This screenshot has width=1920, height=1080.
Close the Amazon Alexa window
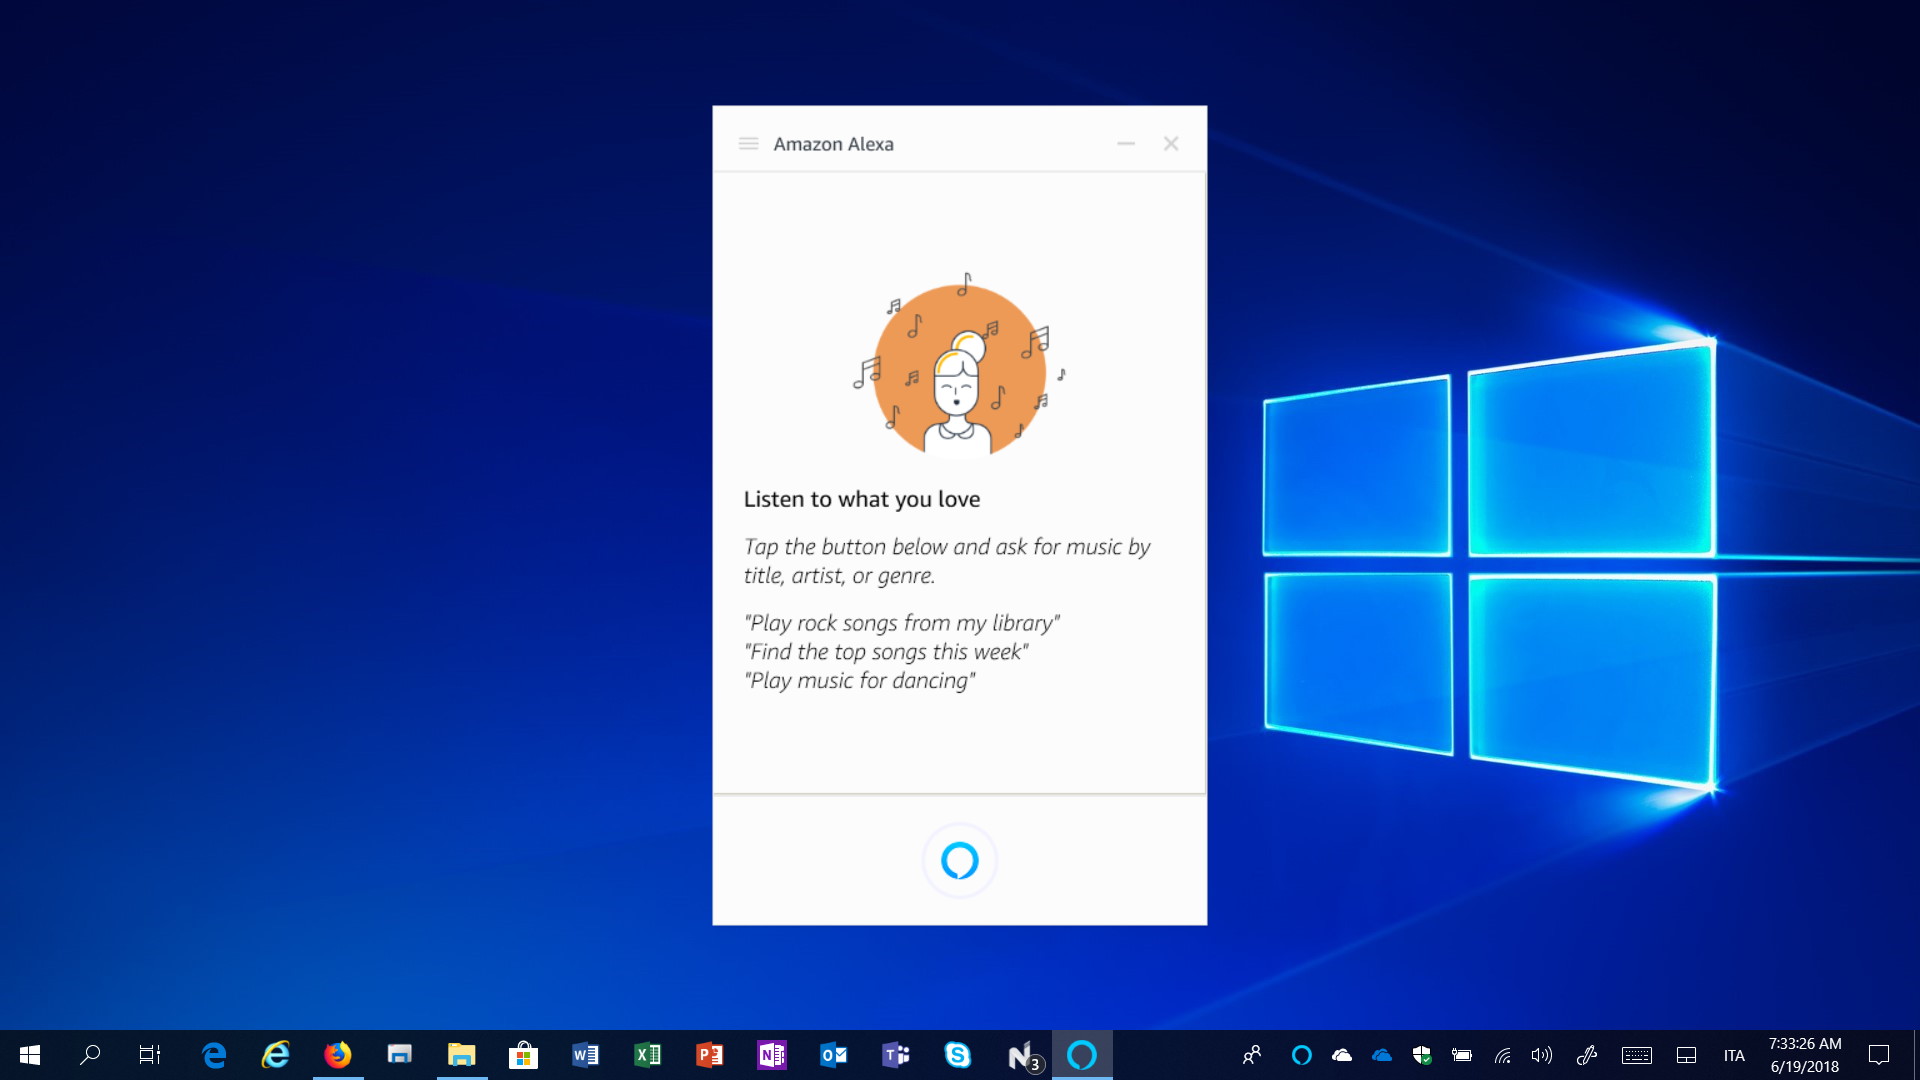(x=1171, y=144)
